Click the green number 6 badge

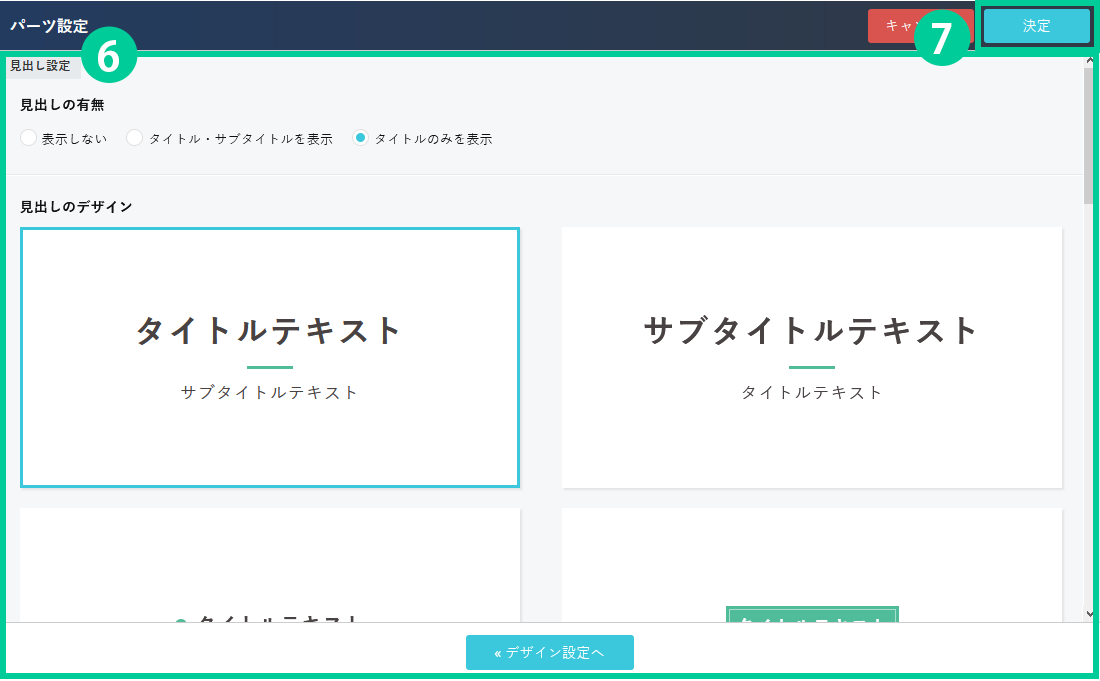[108, 58]
